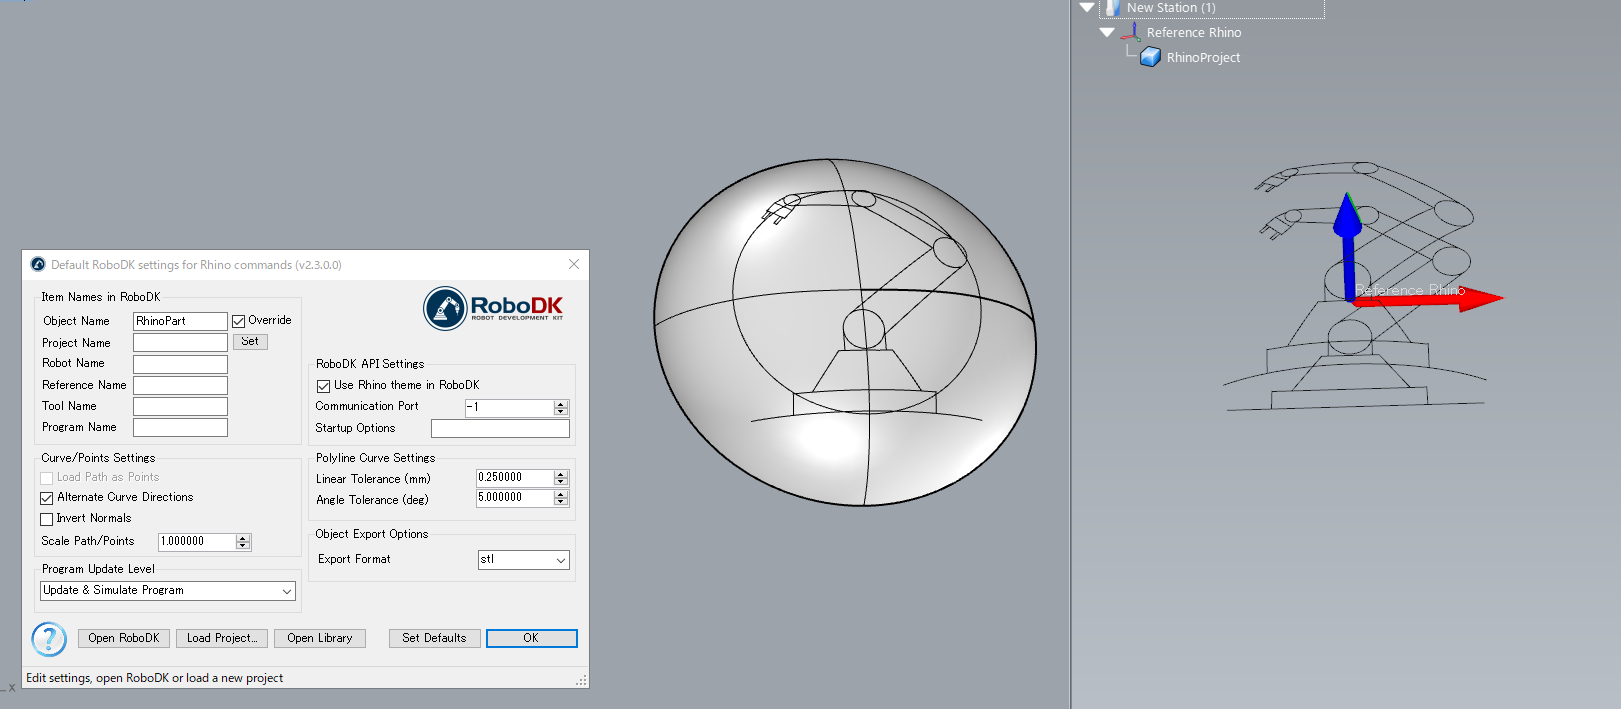Disable Use Rhino theme in RoboDK
Screen dimensions: 1621x709
tap(324, 386)
